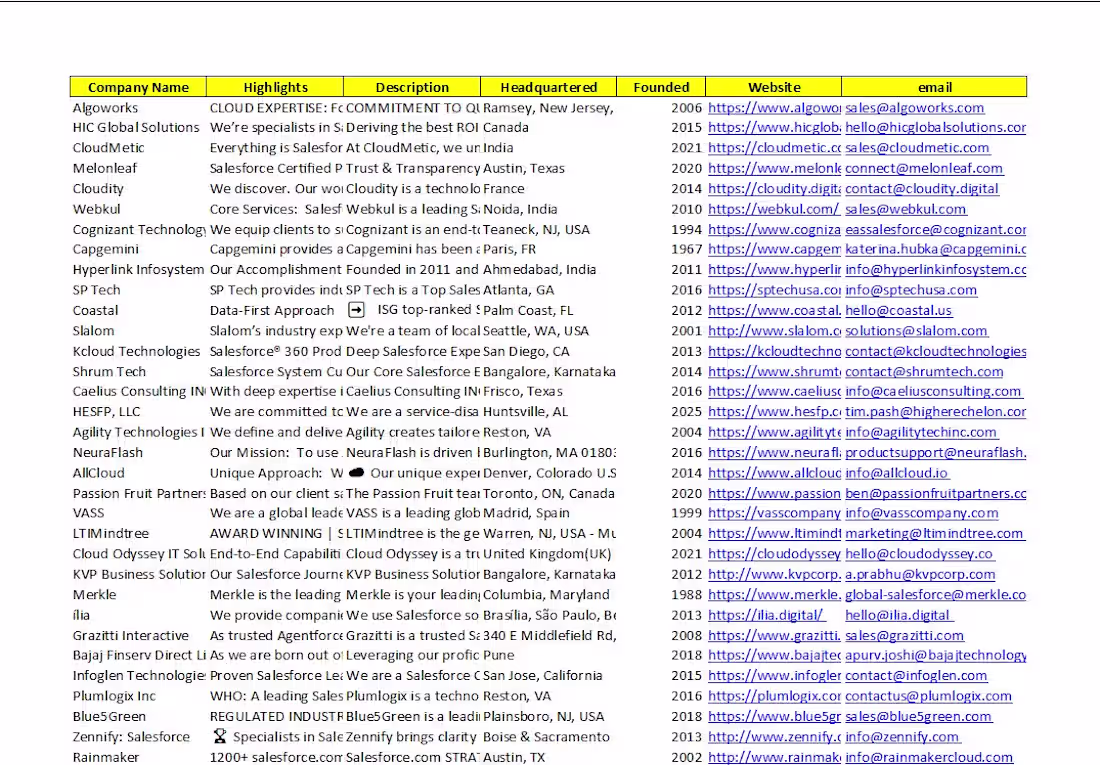Select the founded year 1967 cell
The width and height of the screenshot is (1100, 765).
tap(661, 249)
